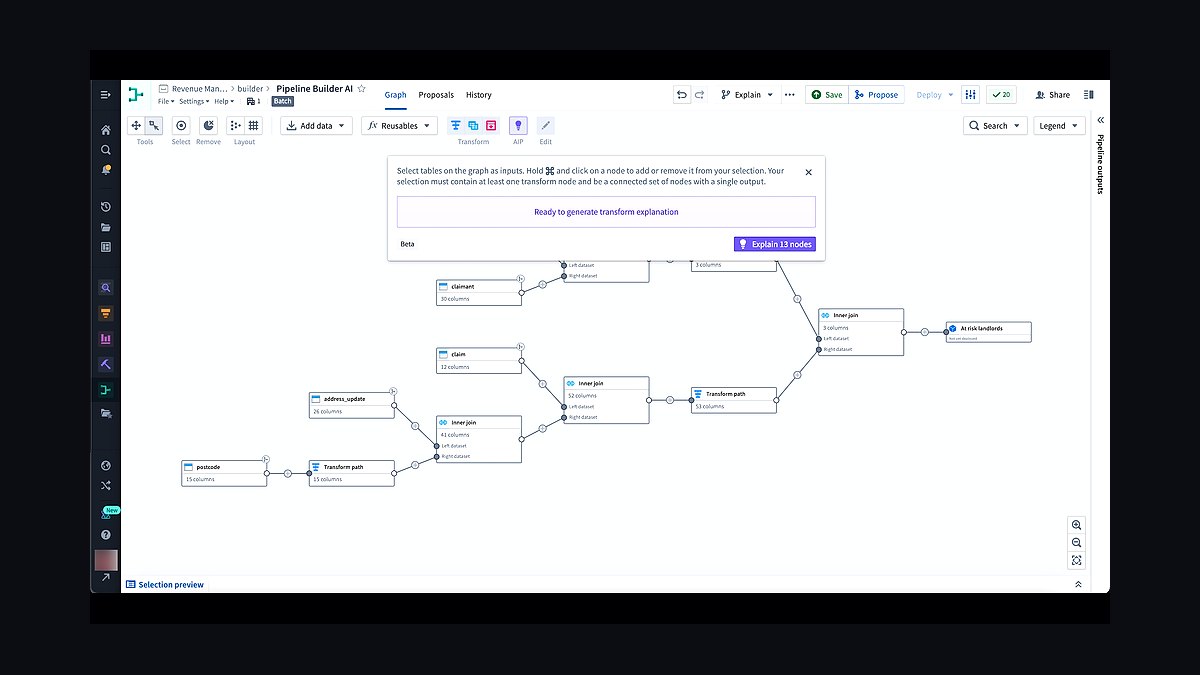The height and width of the screenshot is (675, 1200).
Task: Open the File menu
Action: (x=166, y=101)
